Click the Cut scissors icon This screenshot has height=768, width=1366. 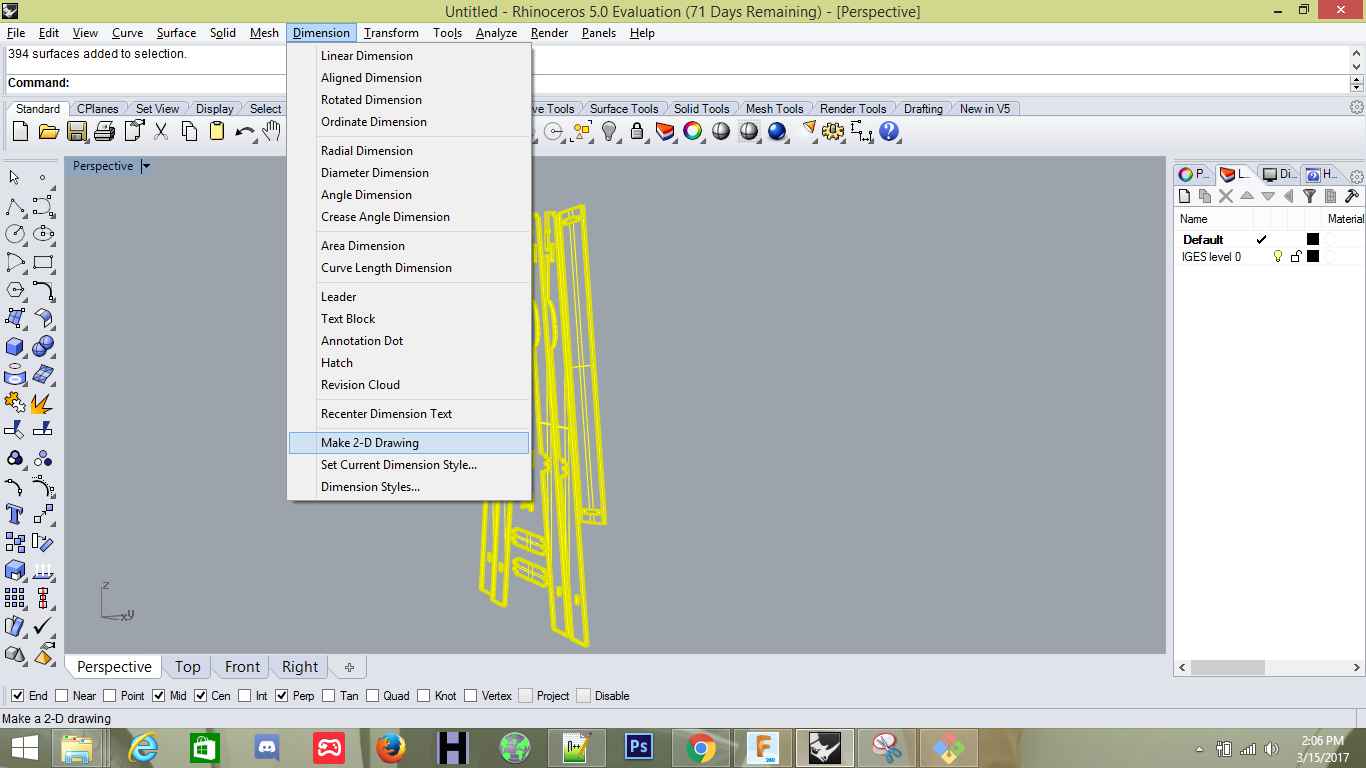160,131
